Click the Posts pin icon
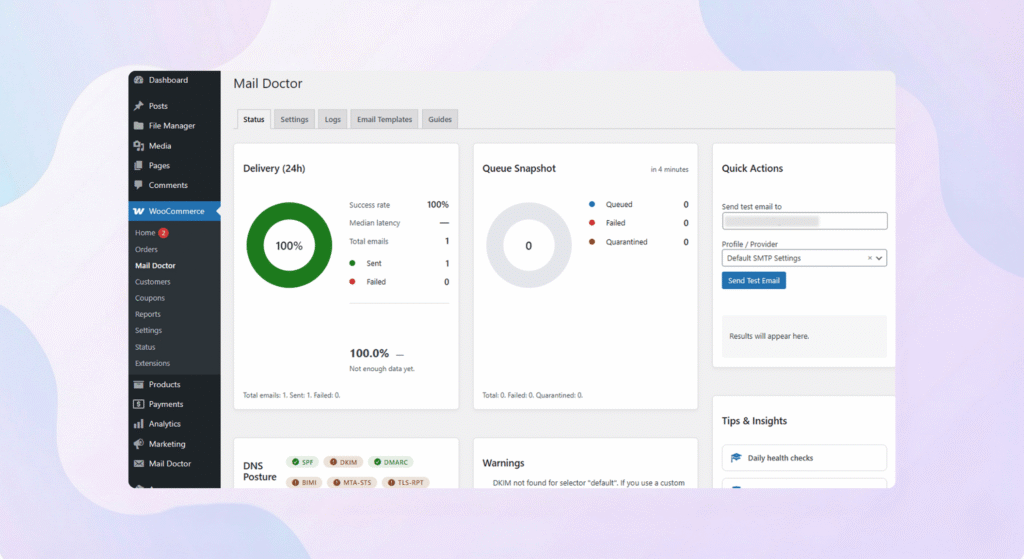The image size is (1024, 559). 138,106
